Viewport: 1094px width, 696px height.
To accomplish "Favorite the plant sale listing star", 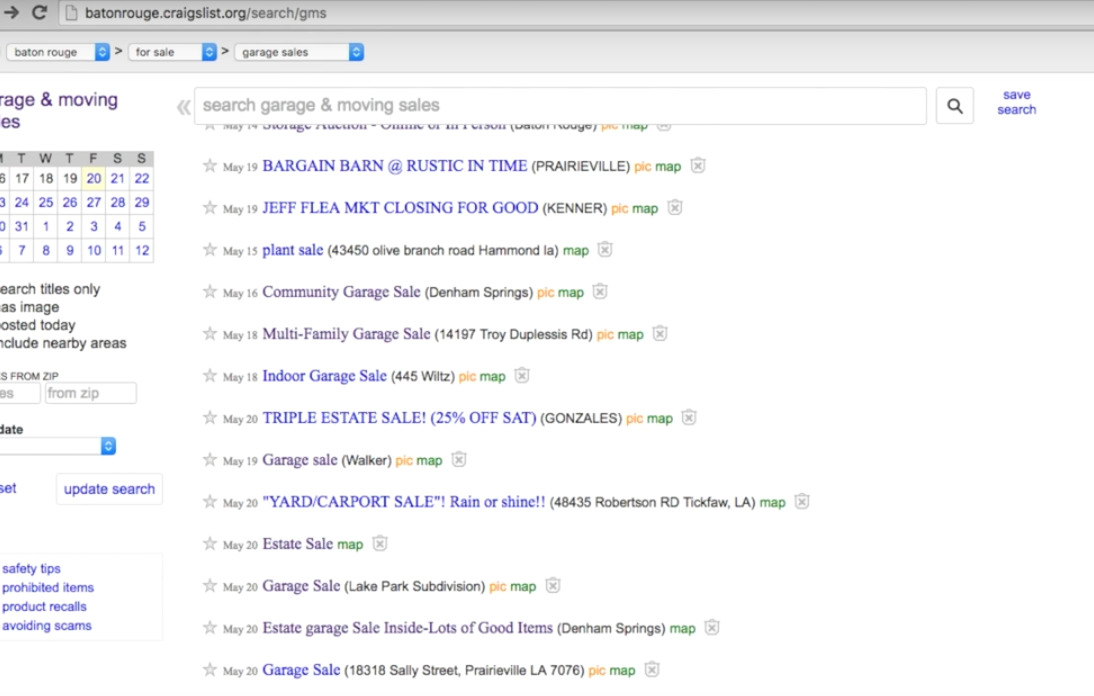I will tap(209, 250).
